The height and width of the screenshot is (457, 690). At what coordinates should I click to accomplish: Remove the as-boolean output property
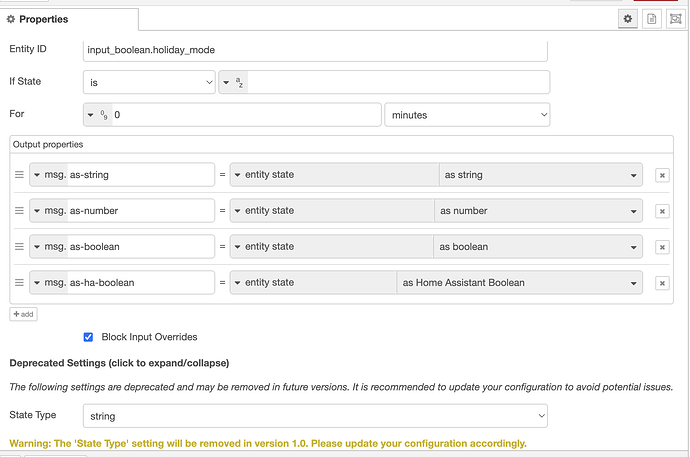point(662,247)
